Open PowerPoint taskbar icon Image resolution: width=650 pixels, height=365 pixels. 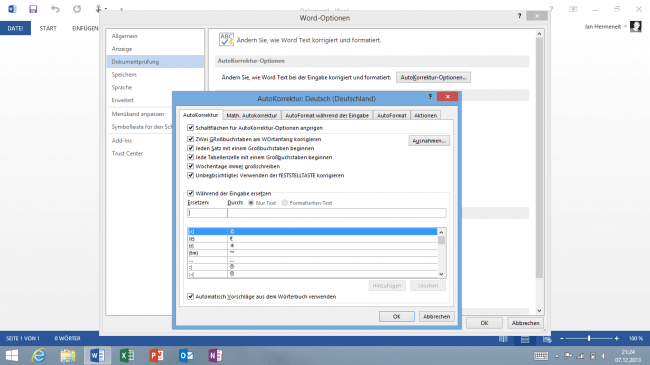(157, 355)
